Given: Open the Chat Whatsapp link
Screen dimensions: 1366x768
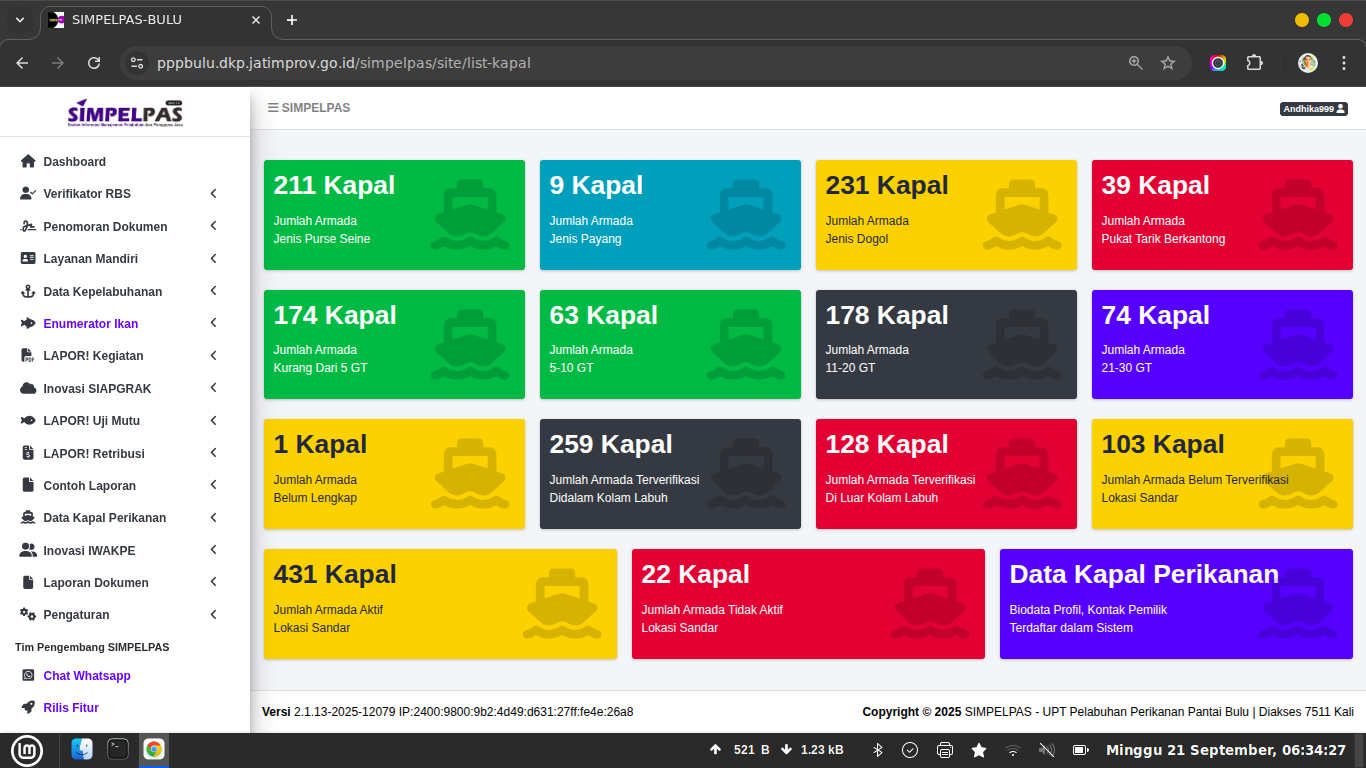Looking at the screenshot, I should click(87, 676).
